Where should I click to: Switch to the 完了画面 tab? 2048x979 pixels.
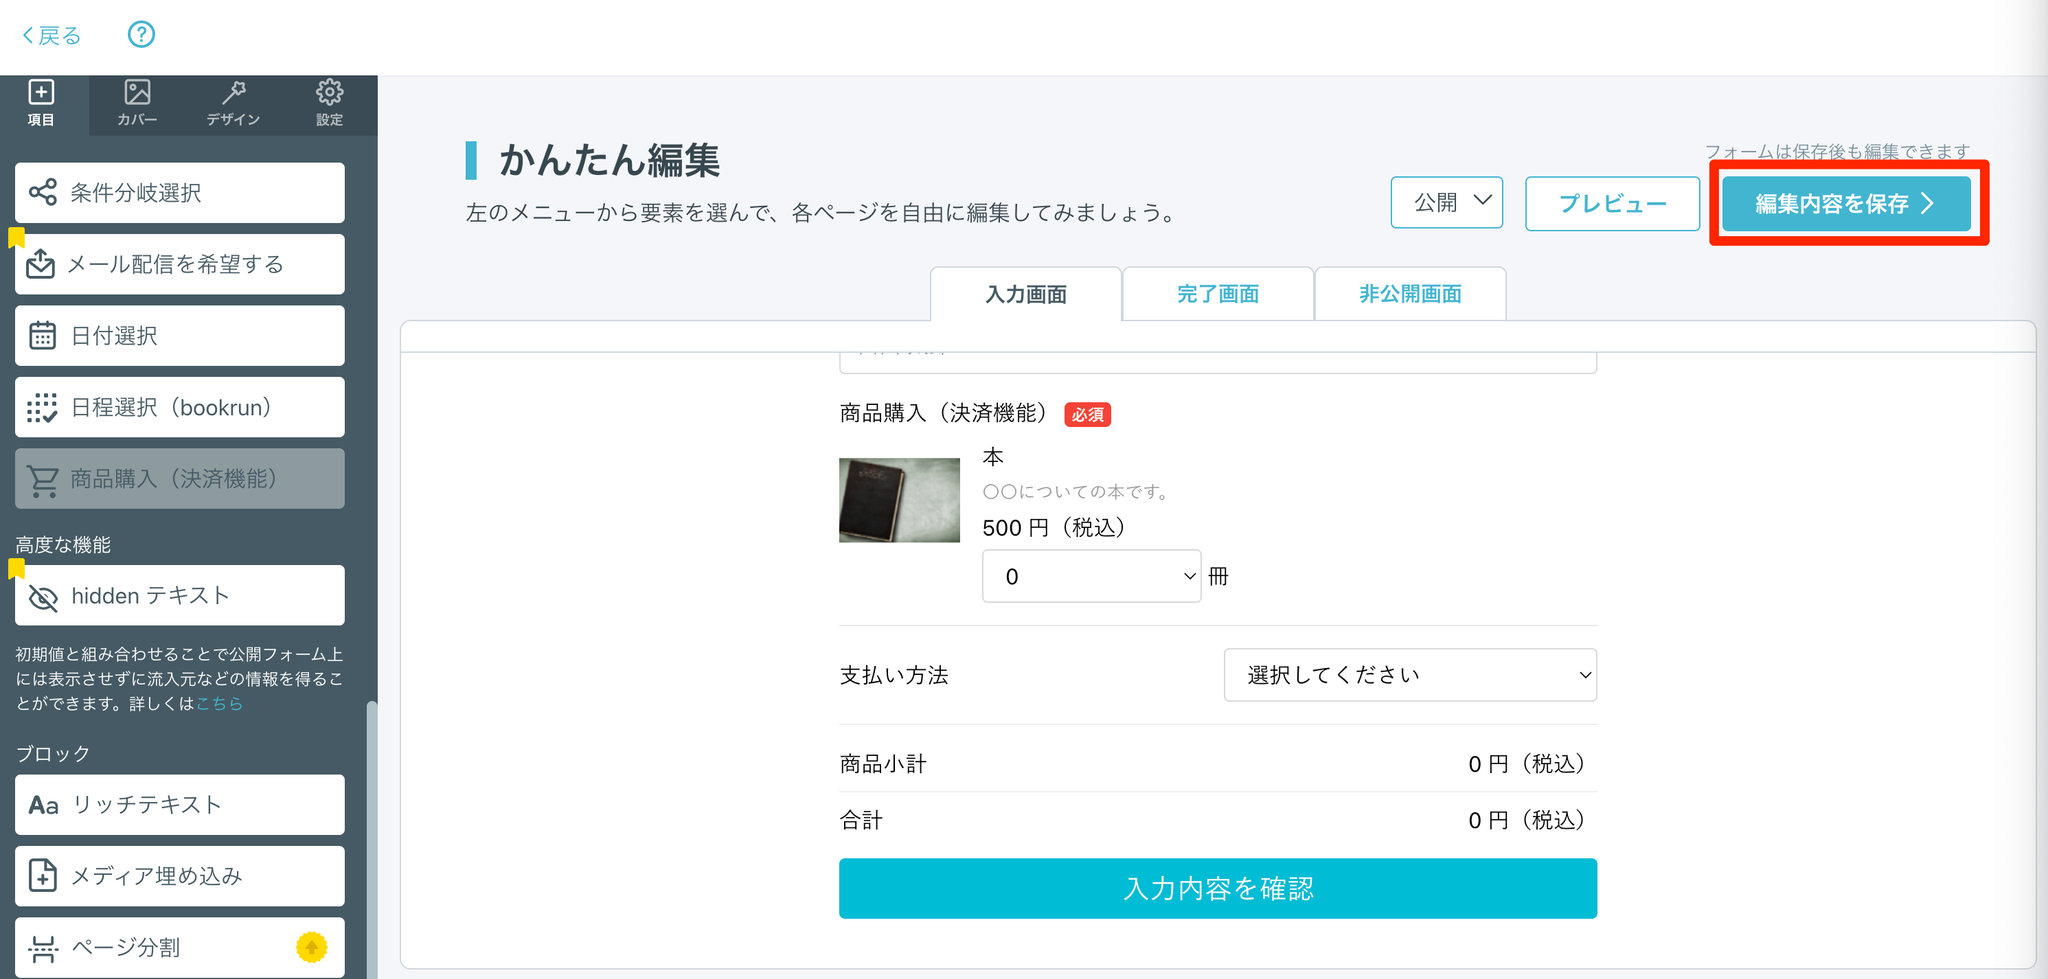coord(1217,294)
